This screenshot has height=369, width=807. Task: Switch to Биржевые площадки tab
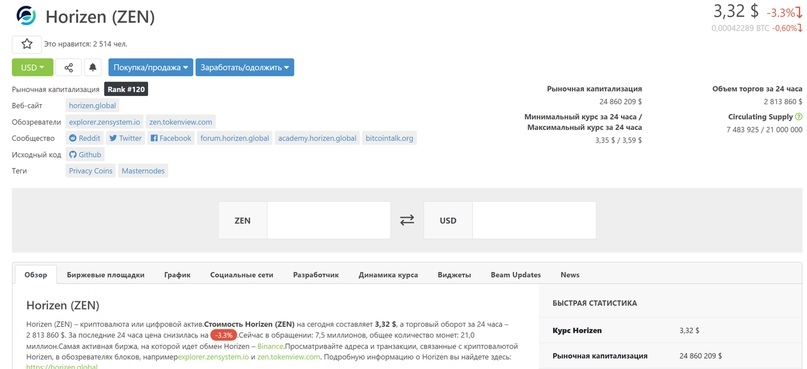click(106, 275)
